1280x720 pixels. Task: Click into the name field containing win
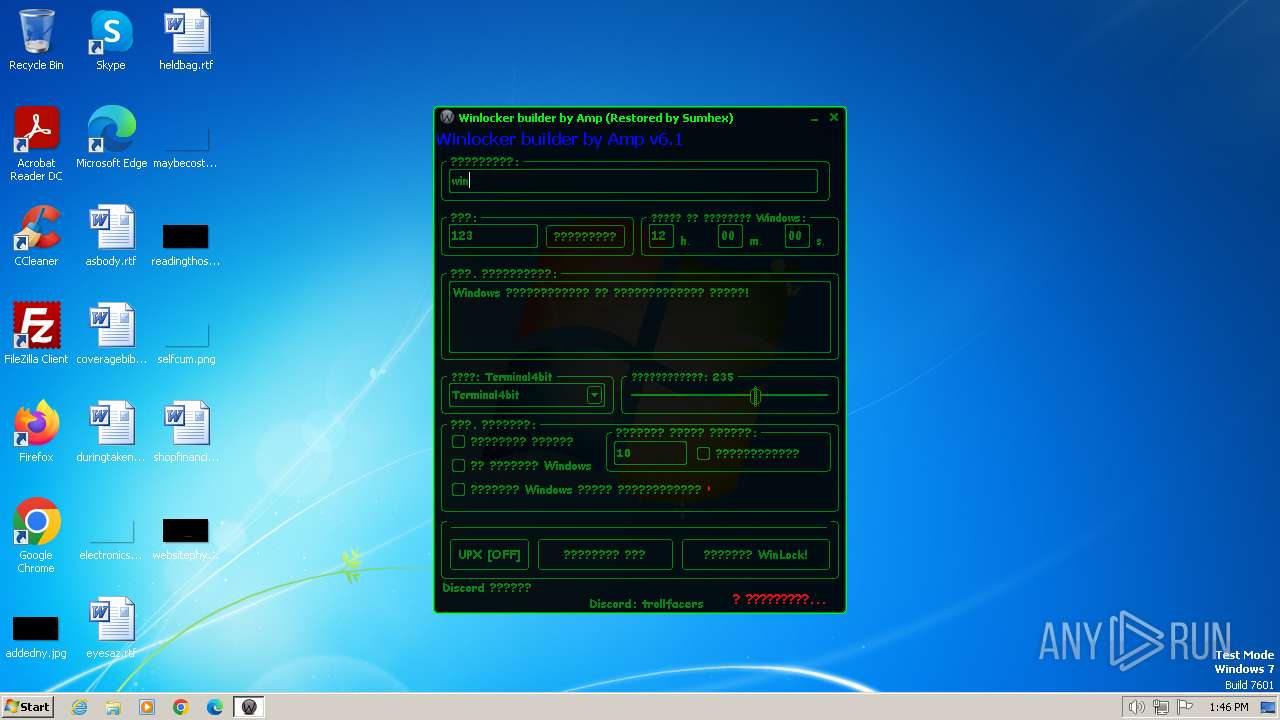[633, 181]
